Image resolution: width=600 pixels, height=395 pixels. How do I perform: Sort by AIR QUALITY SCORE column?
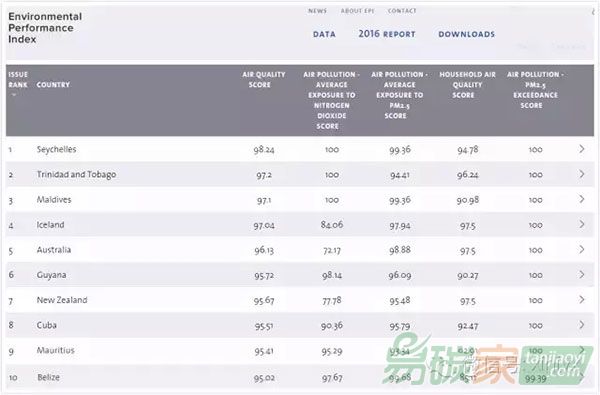click(x=264, y=80)
